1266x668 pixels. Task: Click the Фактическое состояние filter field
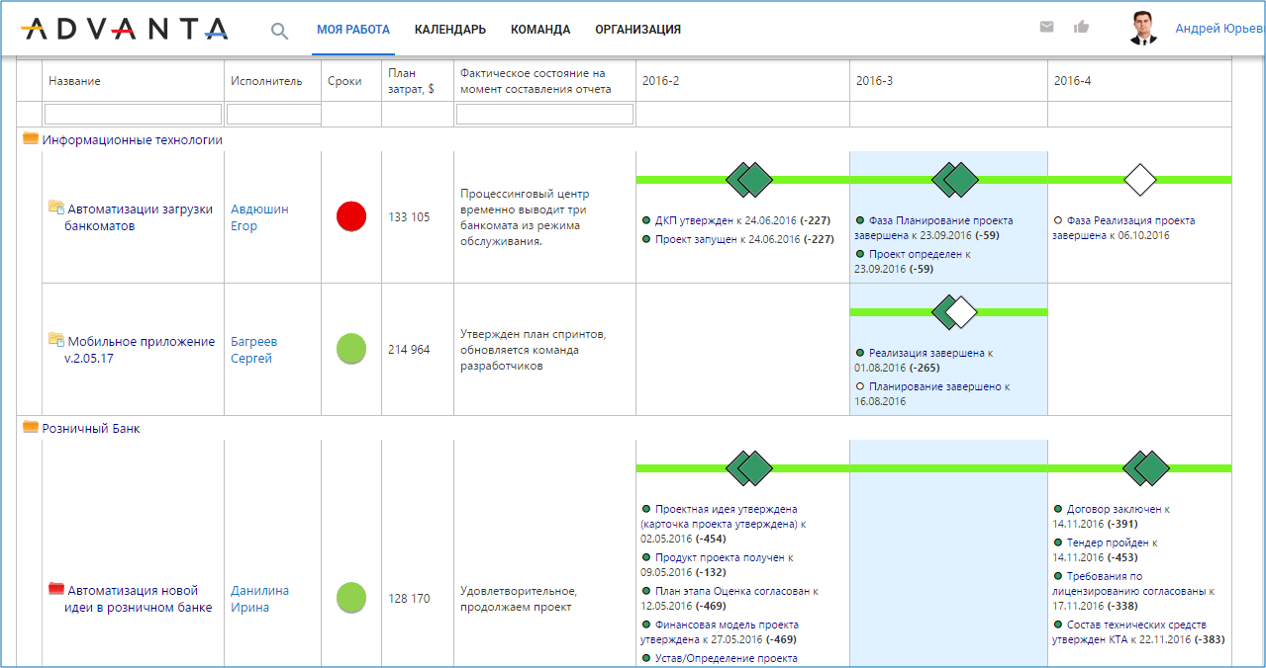tap(545, 114)
